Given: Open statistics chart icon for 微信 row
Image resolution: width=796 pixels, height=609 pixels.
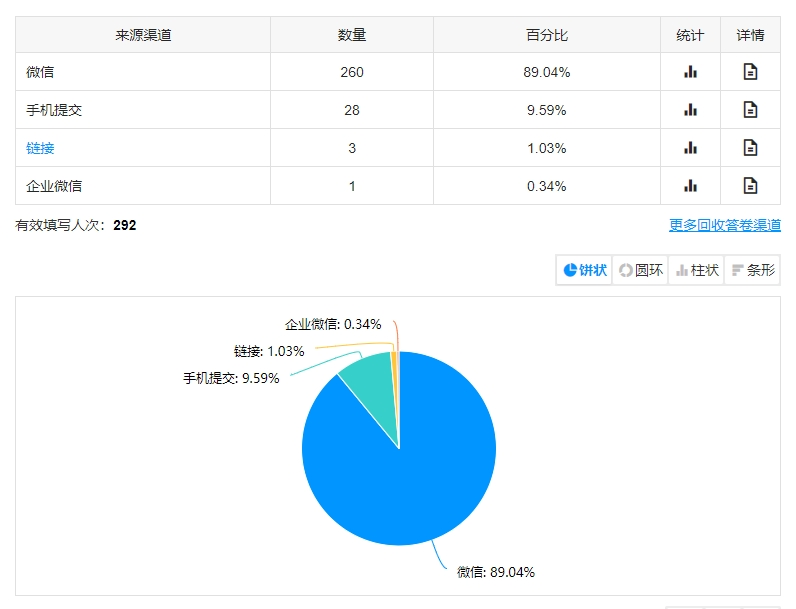Looking at the screenshot, I should click(690, 72).
